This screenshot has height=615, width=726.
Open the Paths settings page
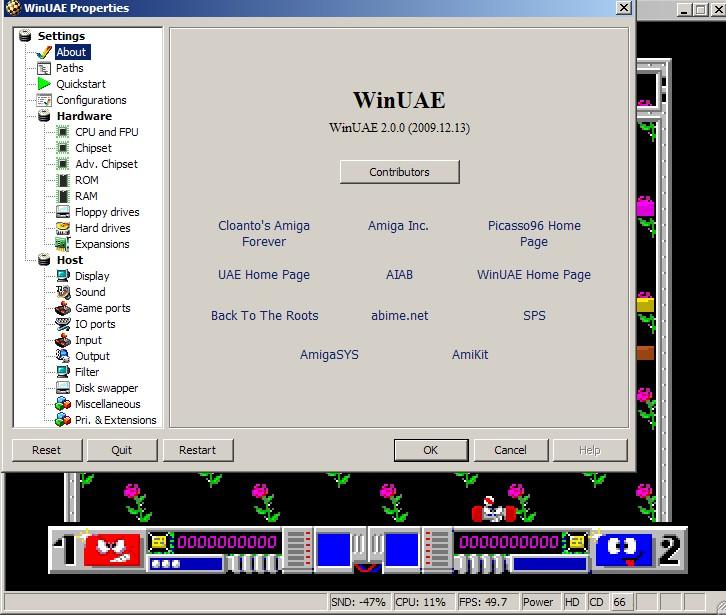(x=69, y=68)
